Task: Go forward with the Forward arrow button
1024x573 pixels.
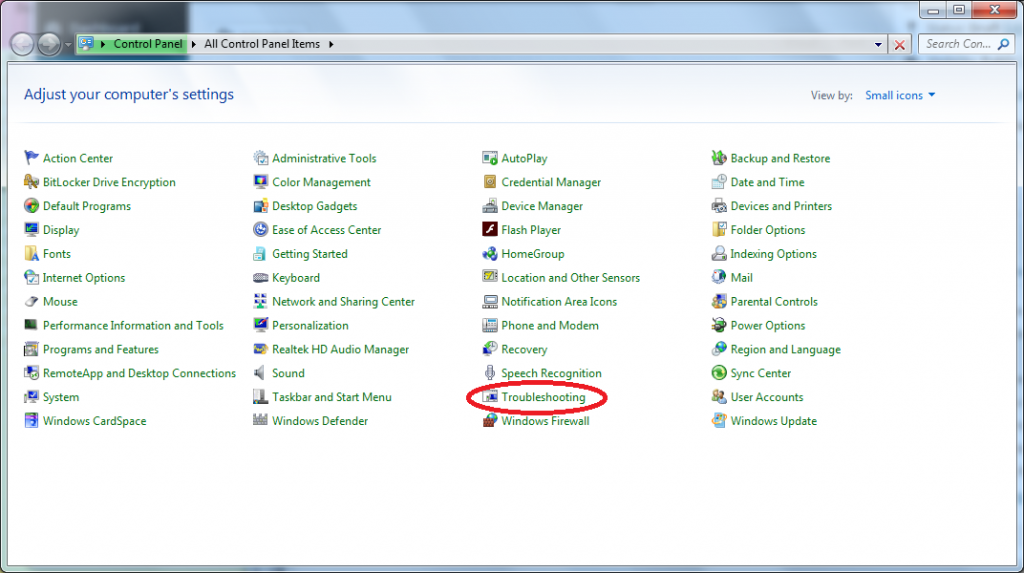Action: point(49,44)
